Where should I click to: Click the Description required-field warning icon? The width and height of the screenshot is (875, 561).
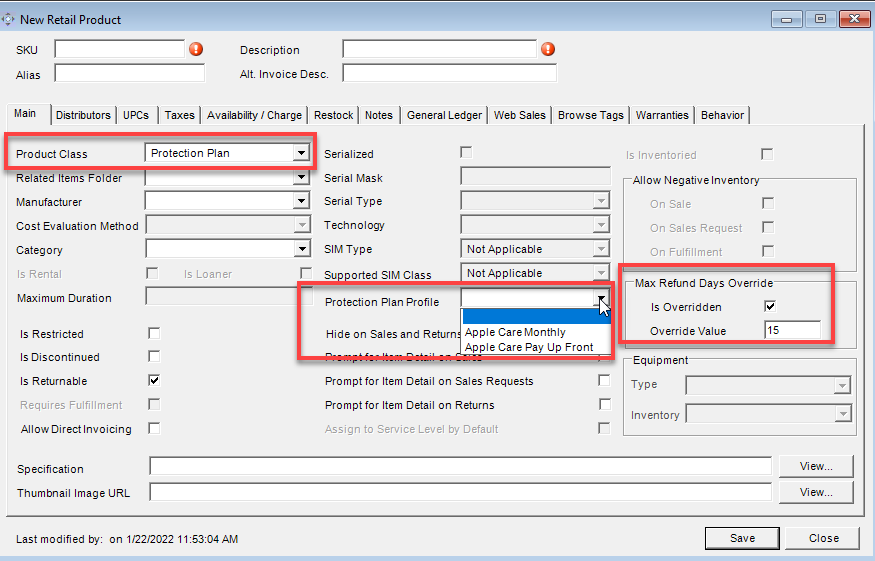point(548,49)
